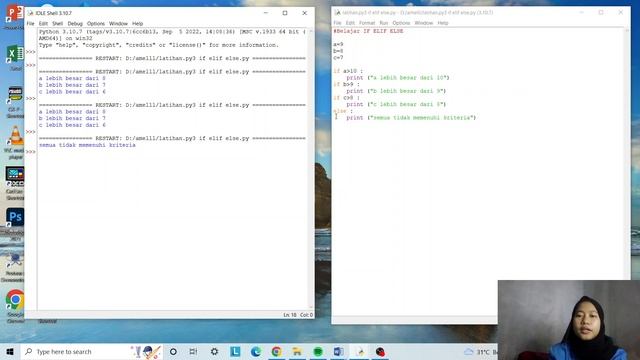Click the line c=7 in editor
The image size is (640, 360).
tap(338, 58)
